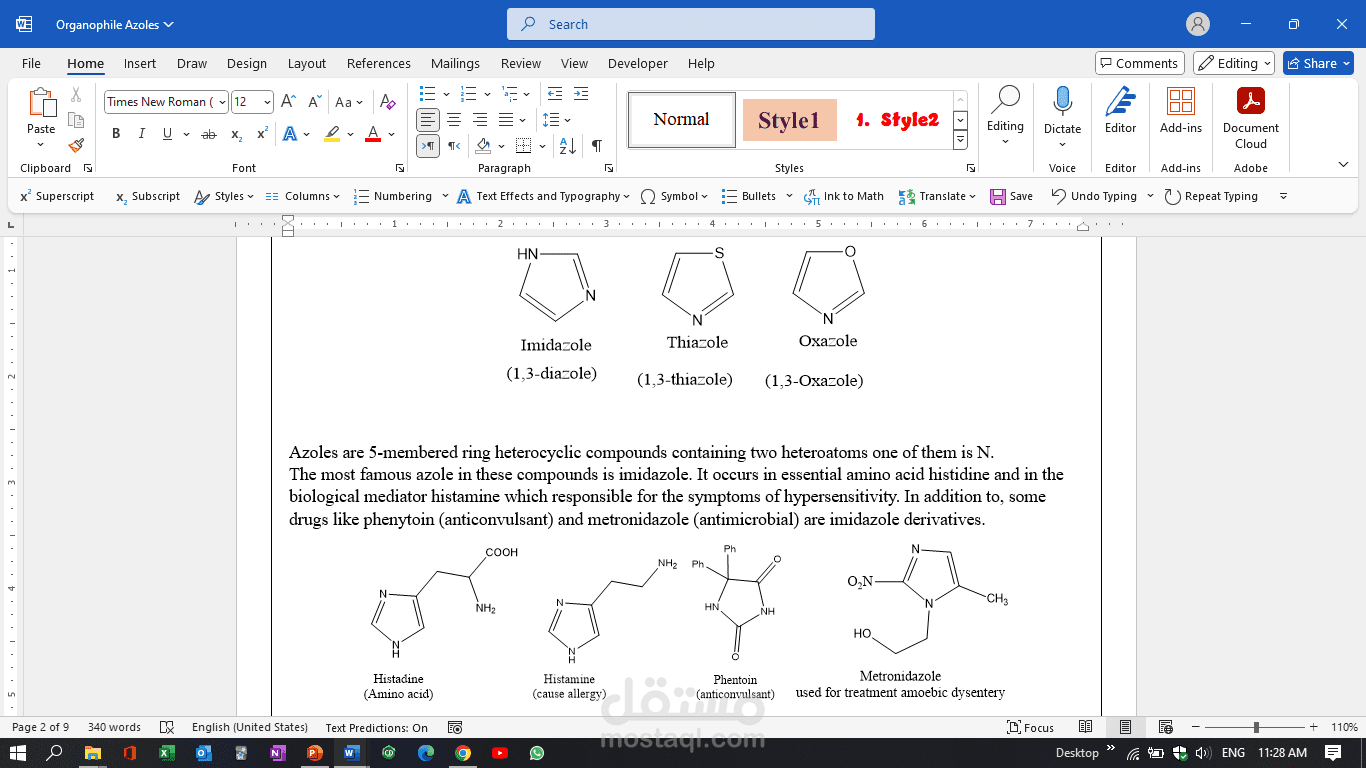The width and height of the screenshot is (1366, 768).
Task: Click Undo Typing arrow icon
Action: (1058, 196)
